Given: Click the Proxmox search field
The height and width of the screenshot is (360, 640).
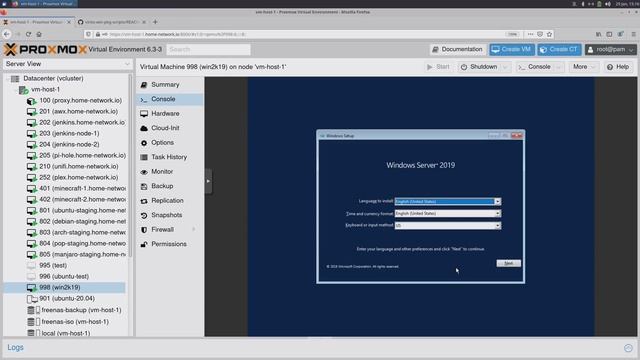Looking at the screenshot, I should [x=208, y=49].
